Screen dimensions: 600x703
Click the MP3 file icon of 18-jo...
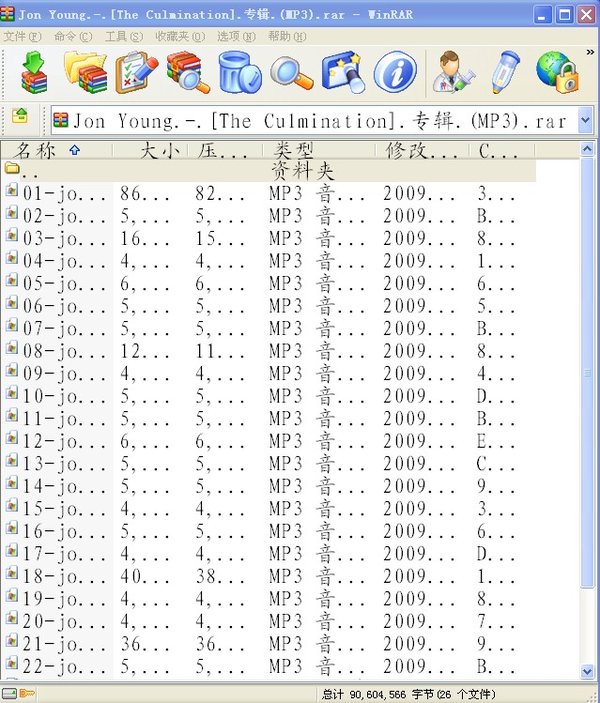pyautogui.click(x=12, y=573)
